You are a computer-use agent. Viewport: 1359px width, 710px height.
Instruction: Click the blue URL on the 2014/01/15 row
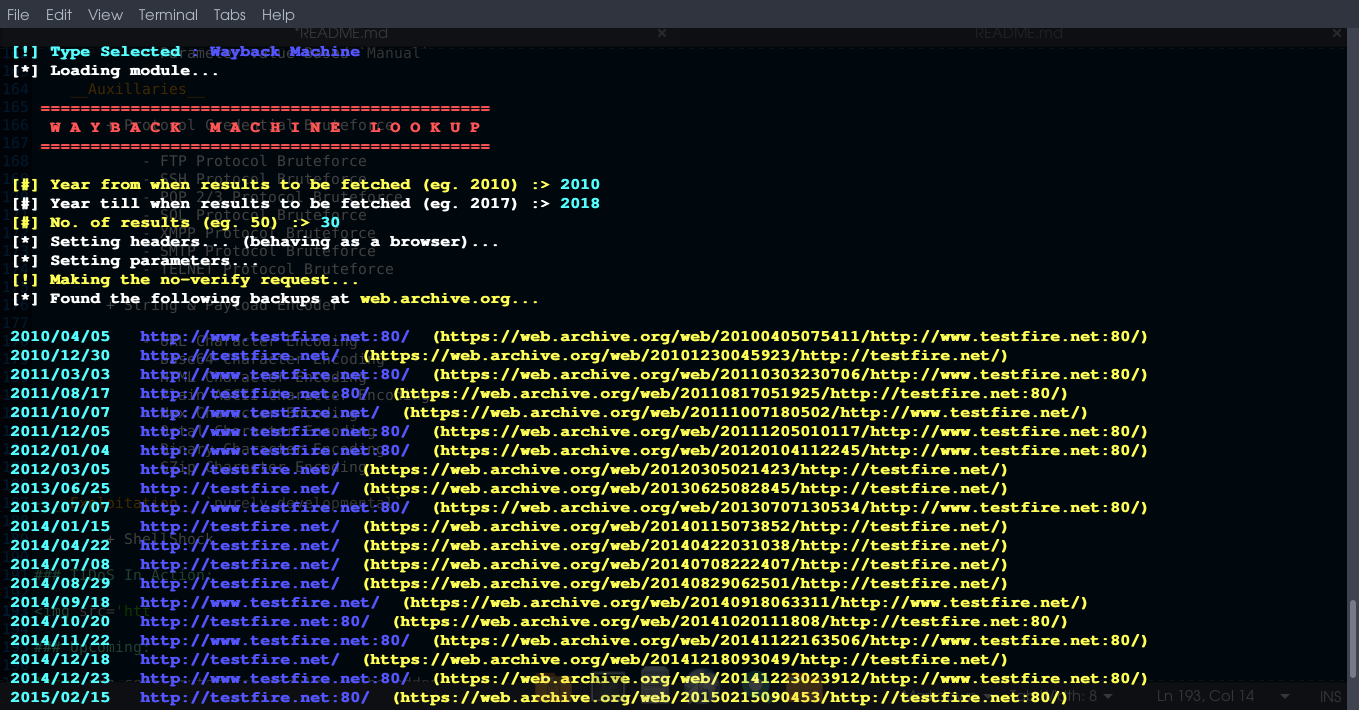point(240,527)
